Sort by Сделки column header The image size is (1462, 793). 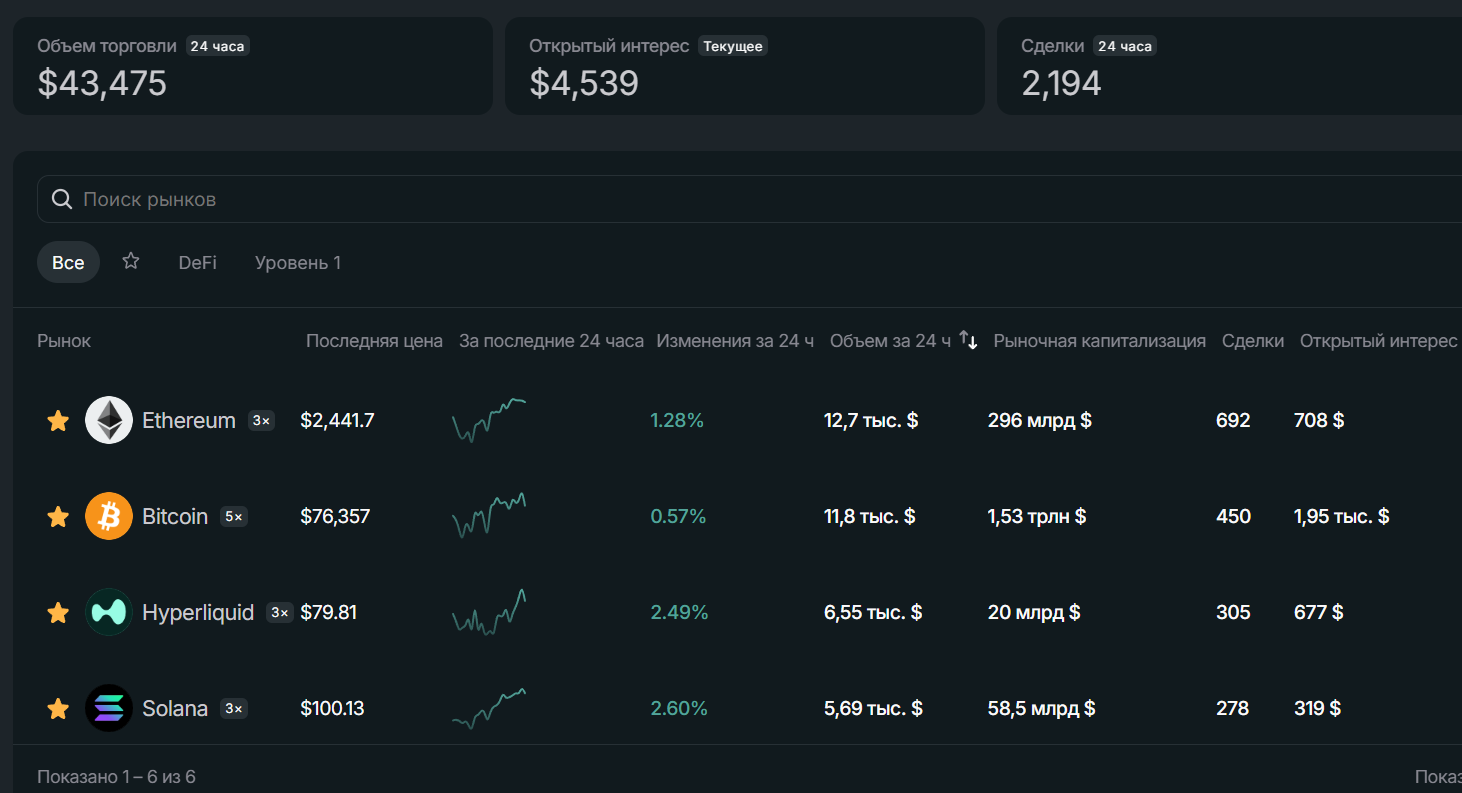click(x=1253, y=341)
